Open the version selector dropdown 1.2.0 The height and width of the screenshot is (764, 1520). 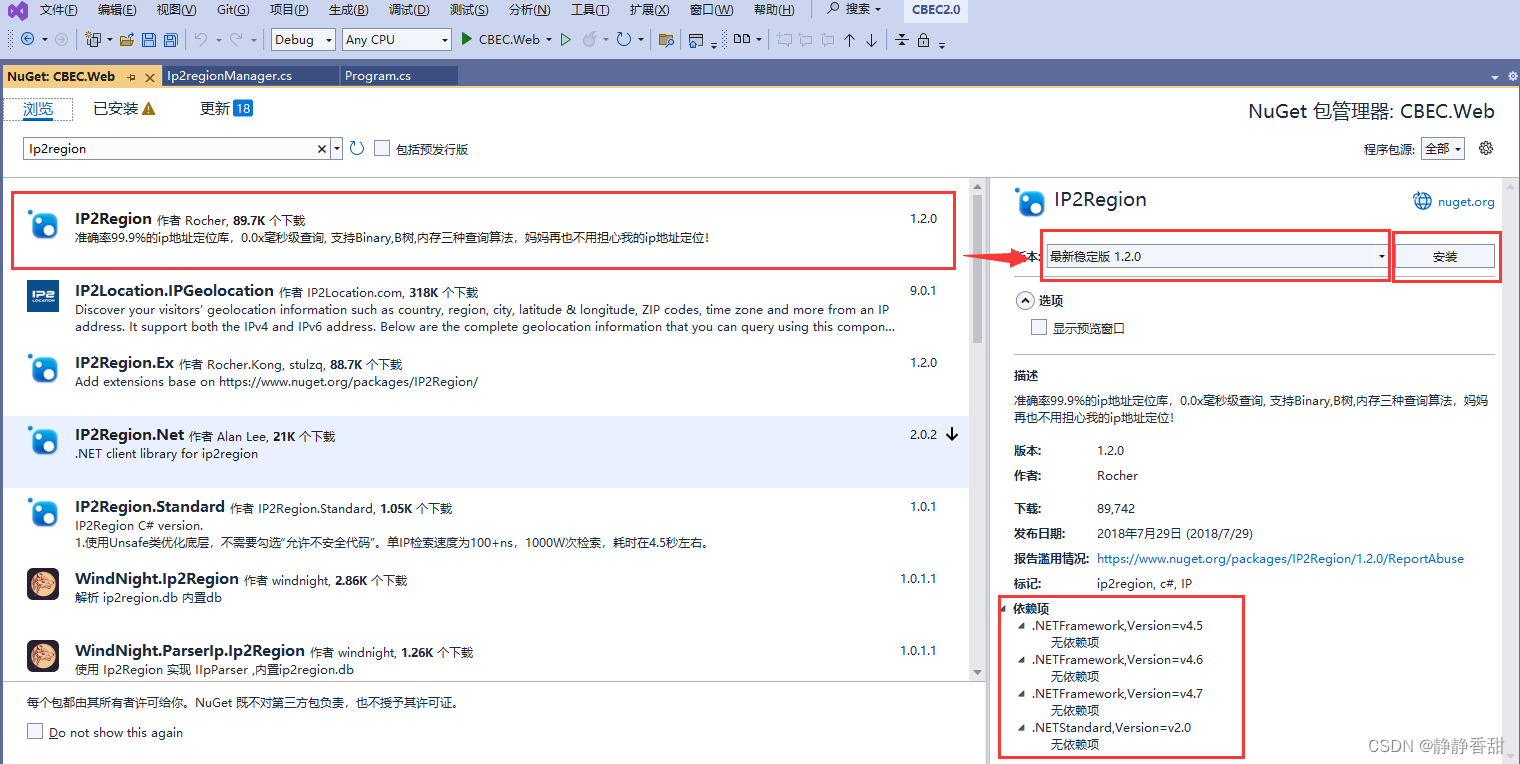(1217, 256)
